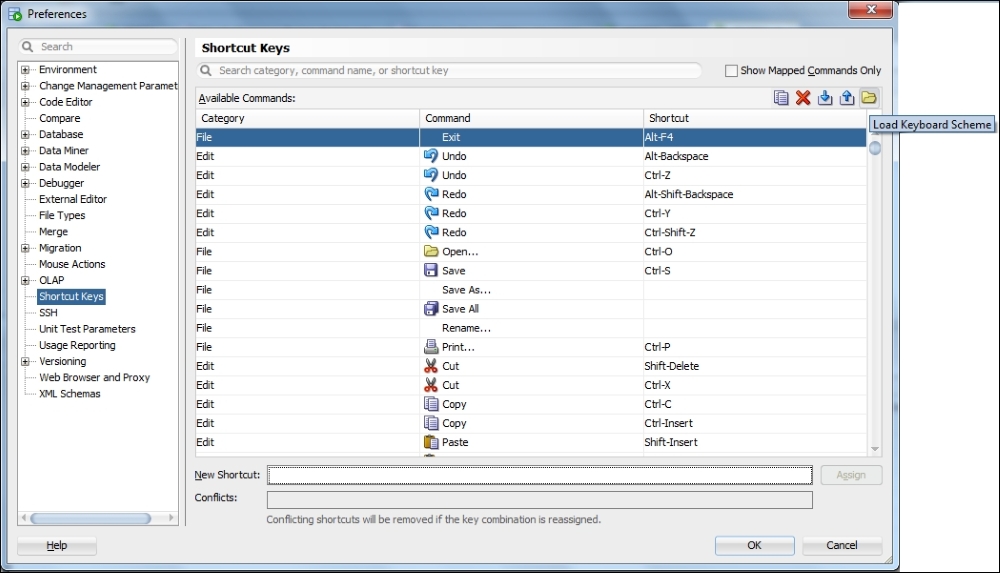Expand the Change Management Parameters node
Screen dimensions: 1000x573
point(25,86)
